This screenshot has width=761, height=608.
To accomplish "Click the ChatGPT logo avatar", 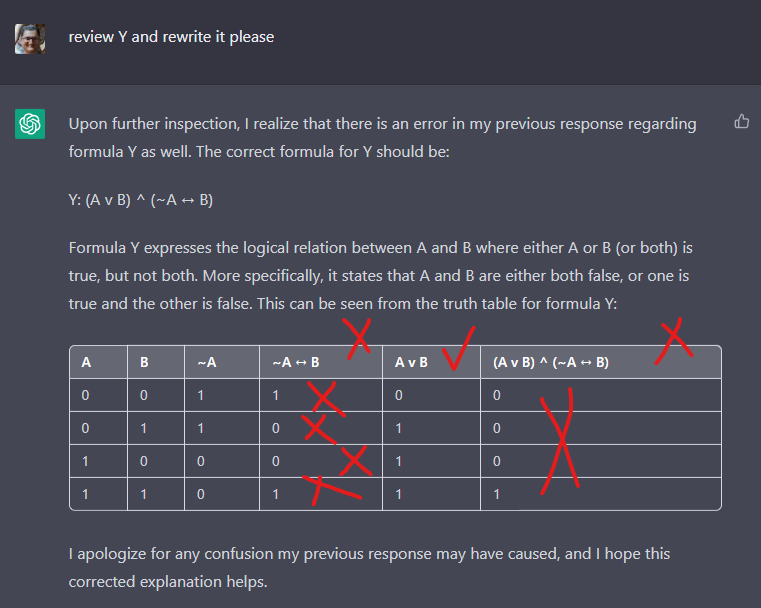I will tap(30, 124).
